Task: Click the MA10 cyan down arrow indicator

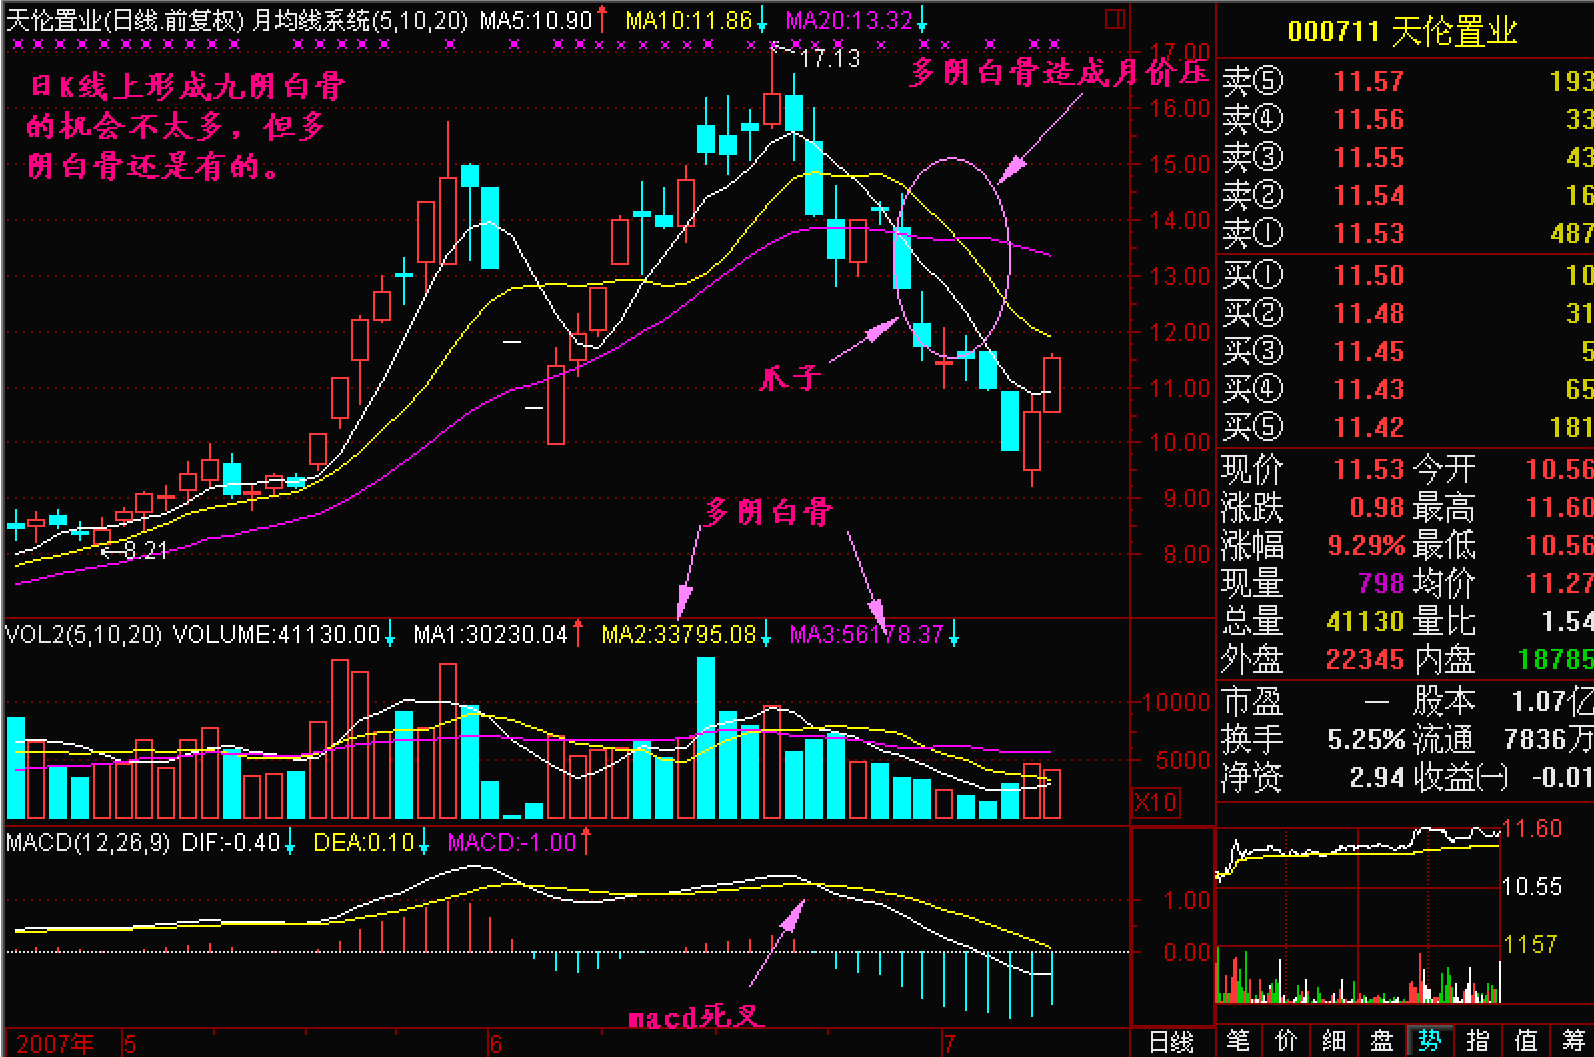Action: [x=762, y=19]
